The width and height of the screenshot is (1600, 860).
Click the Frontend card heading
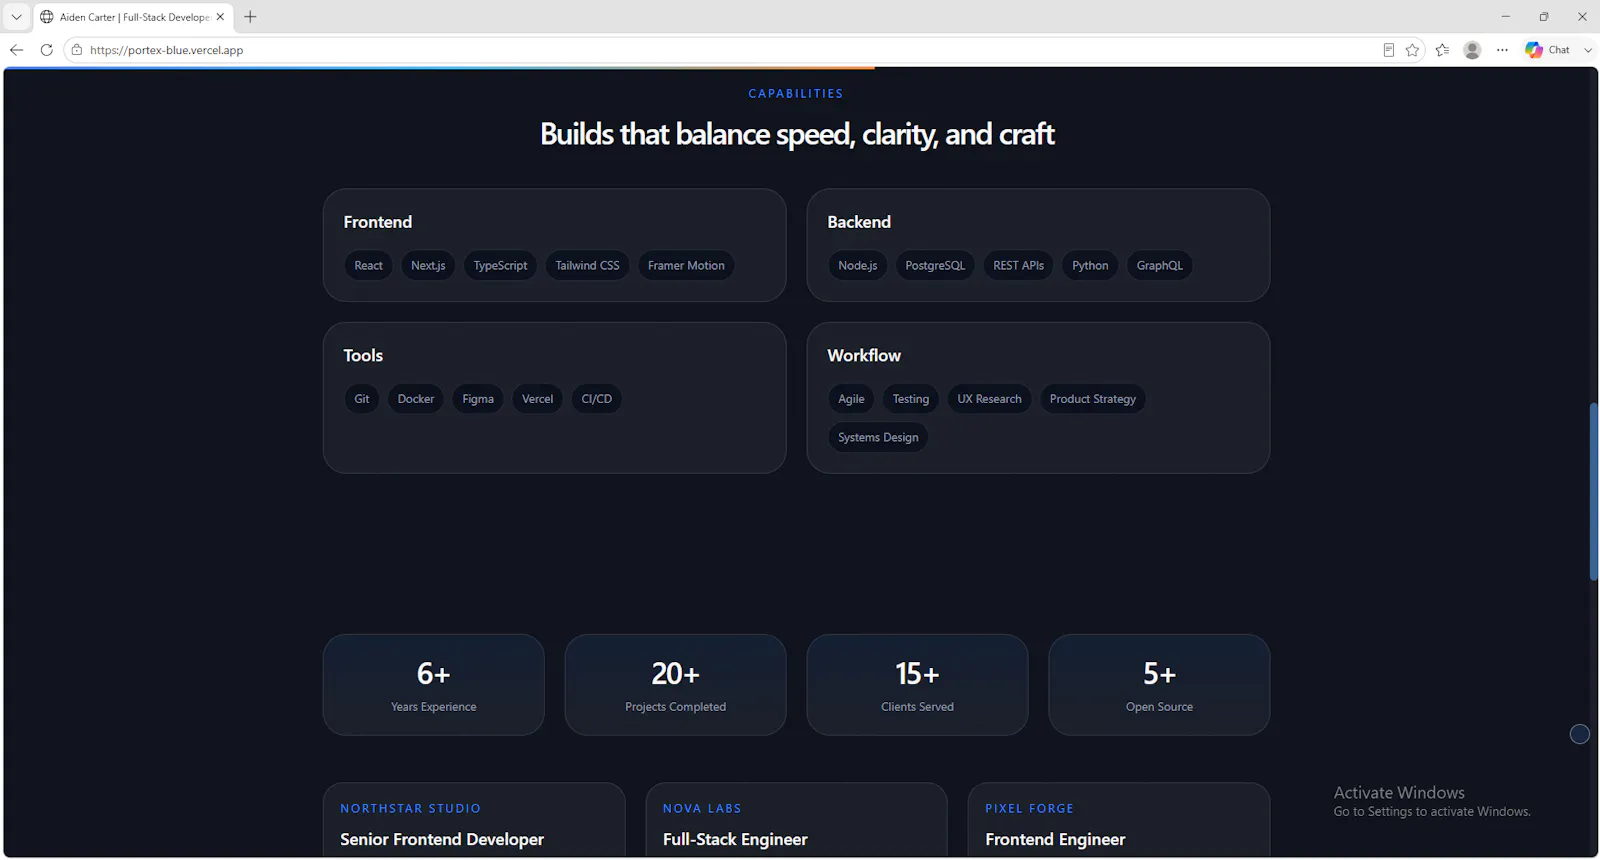pyautogui.click(x=377, y=222)
